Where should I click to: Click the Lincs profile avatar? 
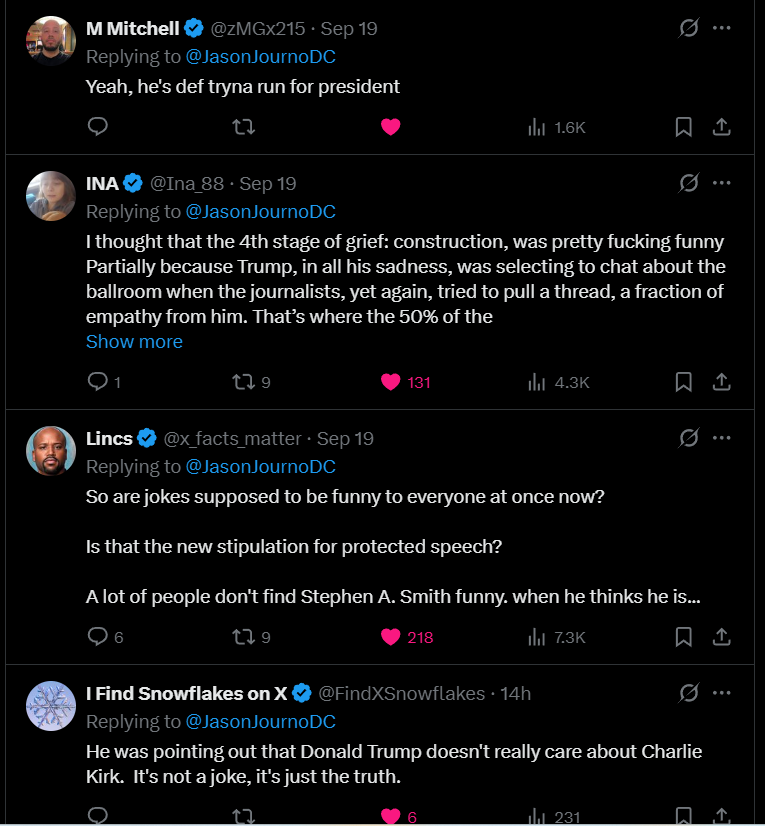tap(51, 451)
